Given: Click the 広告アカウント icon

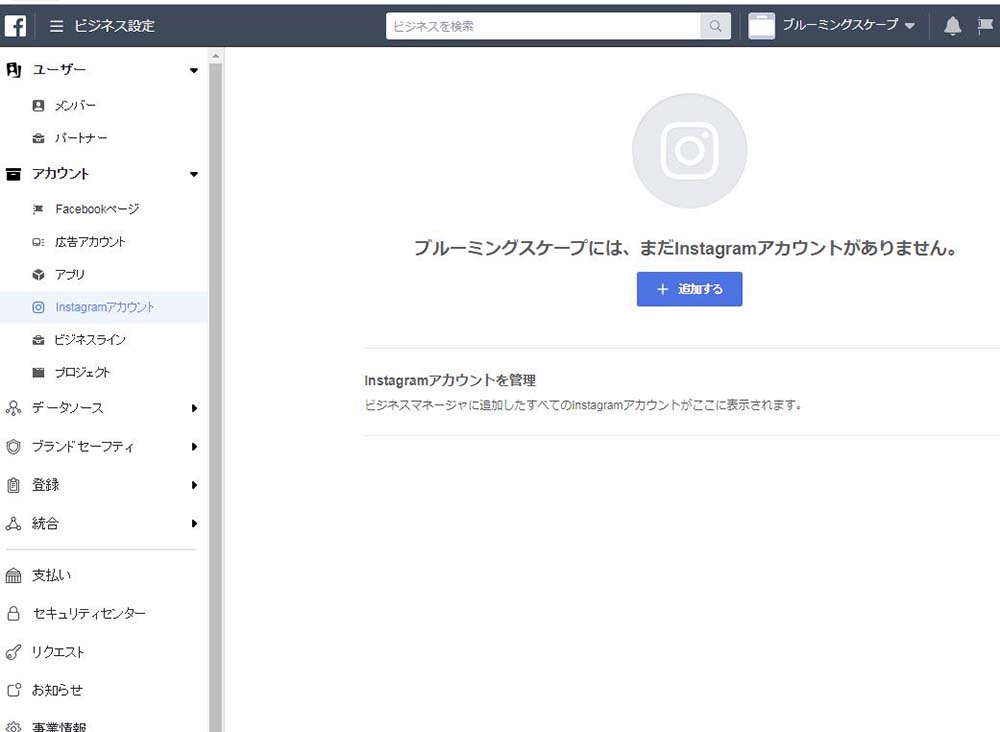Looking at the screenshot, I should (38, 242).
